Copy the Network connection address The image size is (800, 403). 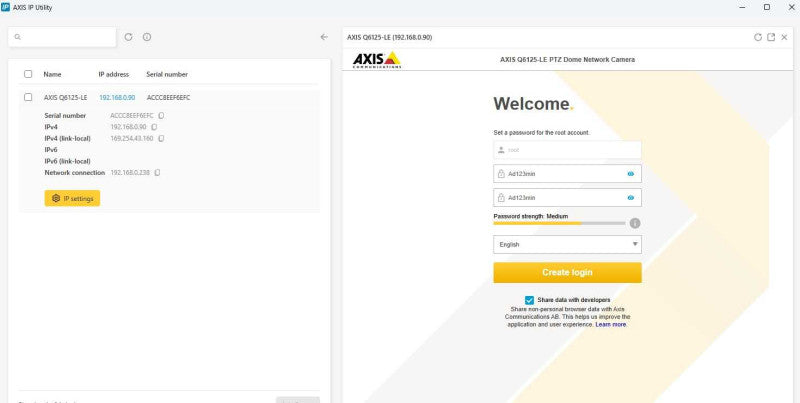157,173
